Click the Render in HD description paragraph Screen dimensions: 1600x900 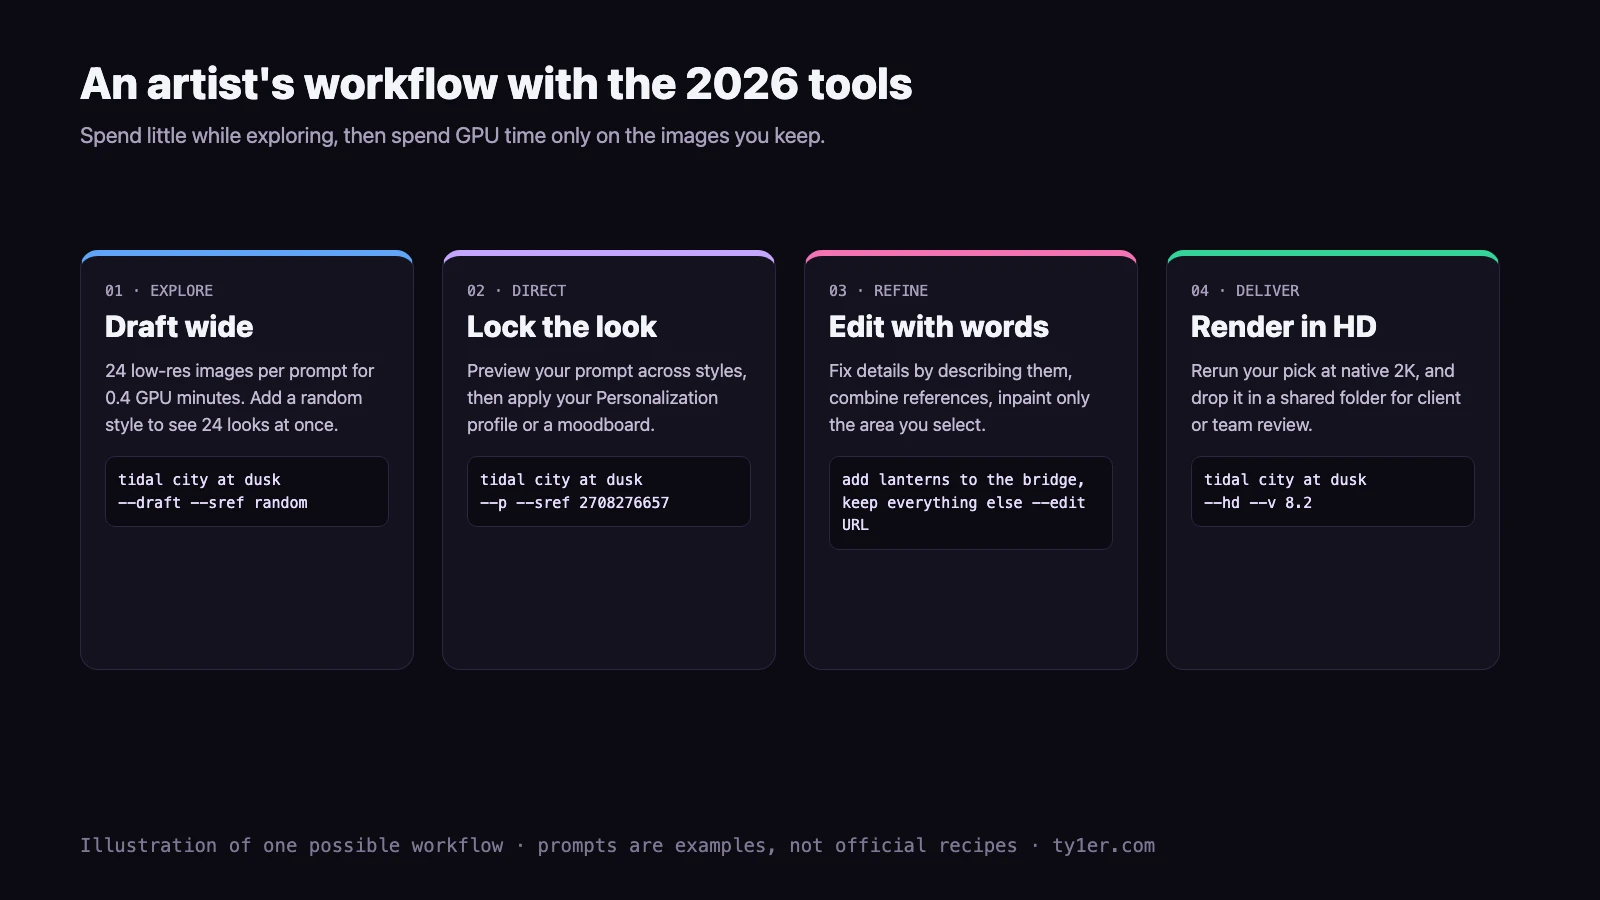(x=1326, y=398)
